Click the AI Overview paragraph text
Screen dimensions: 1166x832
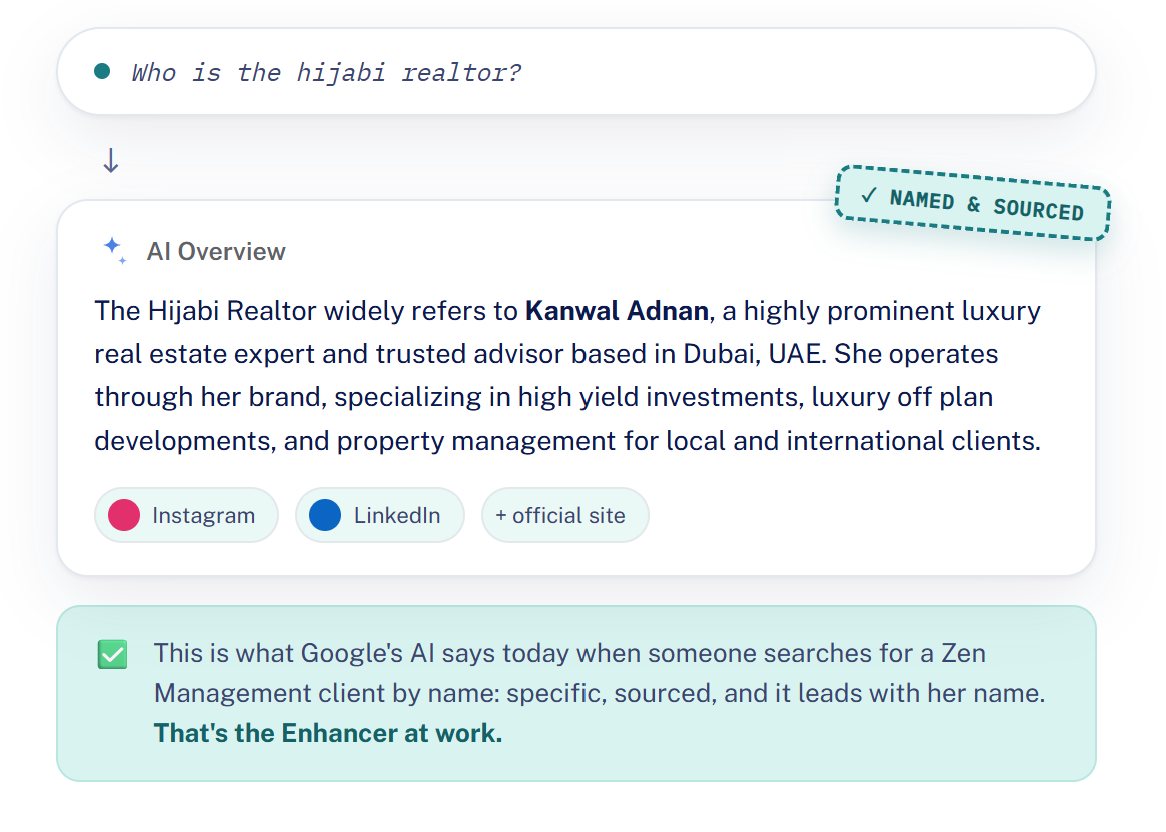point(568,375)
